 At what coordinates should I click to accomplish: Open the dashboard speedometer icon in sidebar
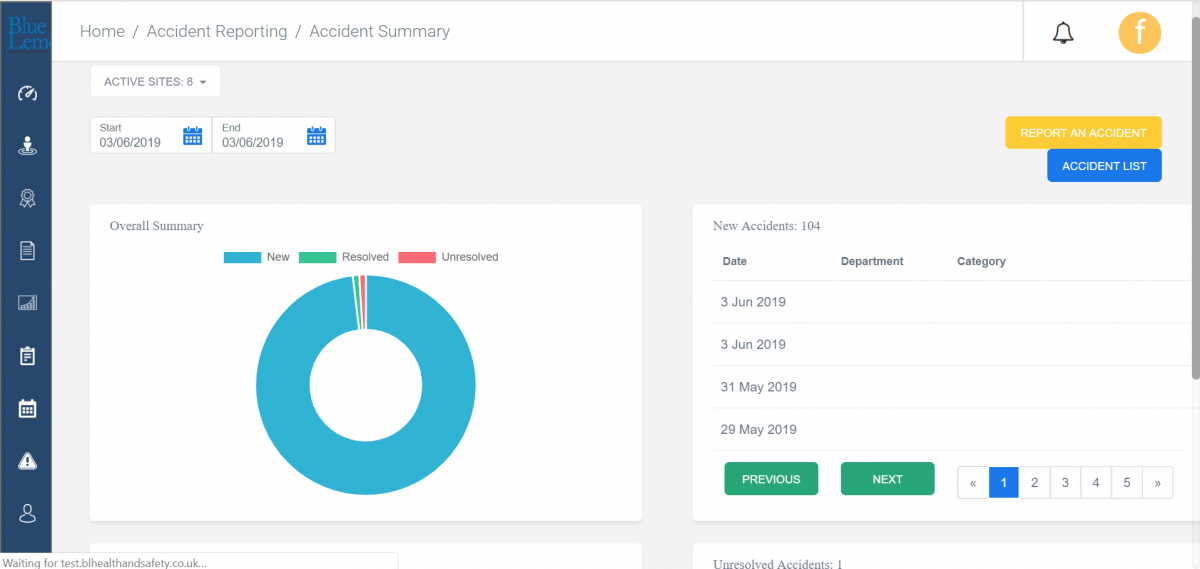pos(27,94)
